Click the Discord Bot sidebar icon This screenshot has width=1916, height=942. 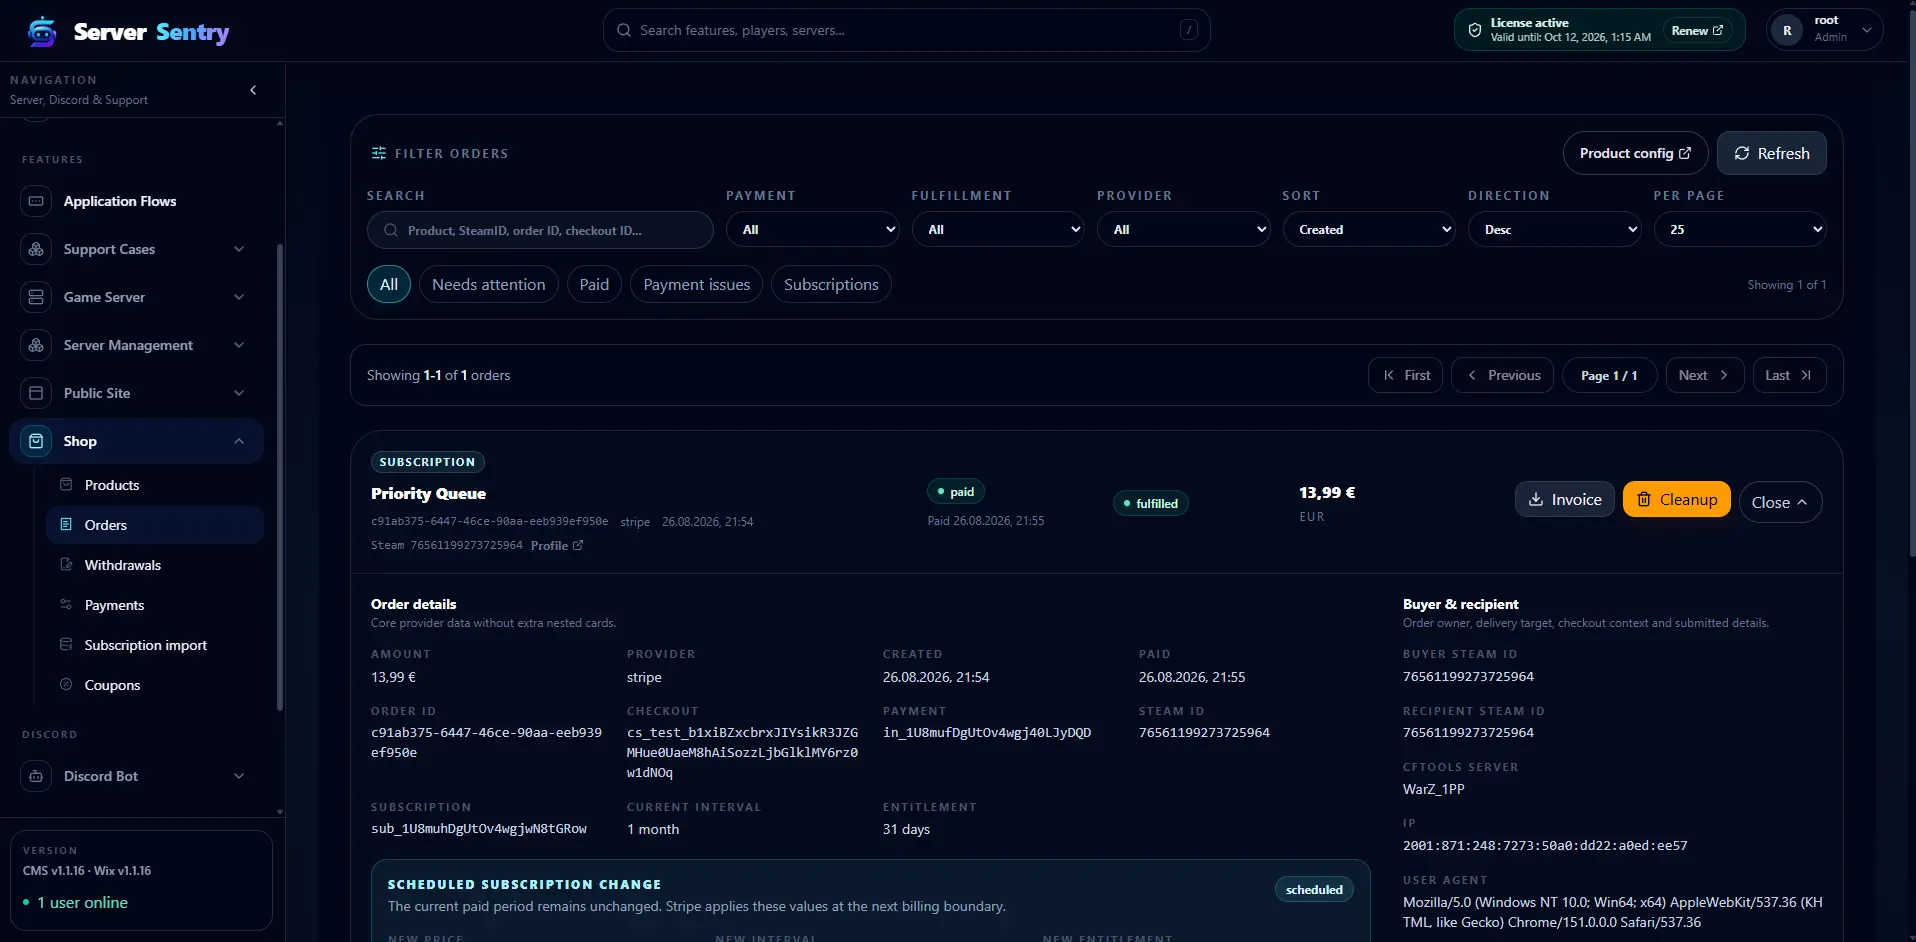(36, 776)
